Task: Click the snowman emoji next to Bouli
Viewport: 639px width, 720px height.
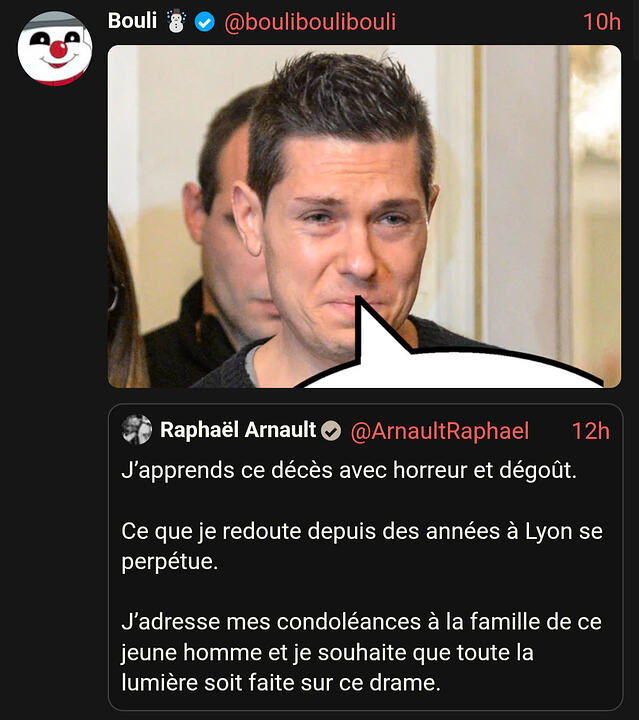Action: 176,22
